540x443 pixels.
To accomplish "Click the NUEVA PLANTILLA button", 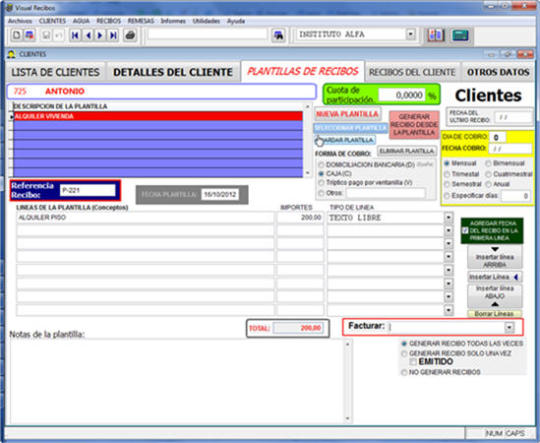I will coord(347,114).
